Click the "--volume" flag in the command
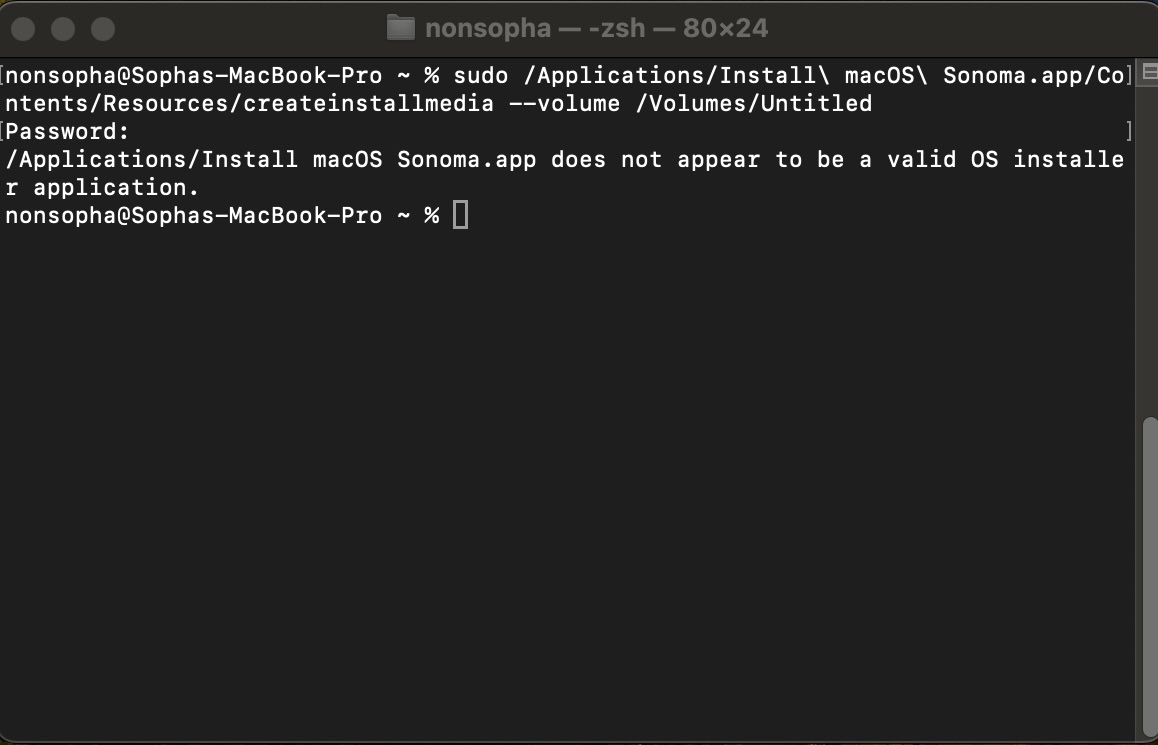1158x745 pixels. pyautogui.click(x=565, y=103)
